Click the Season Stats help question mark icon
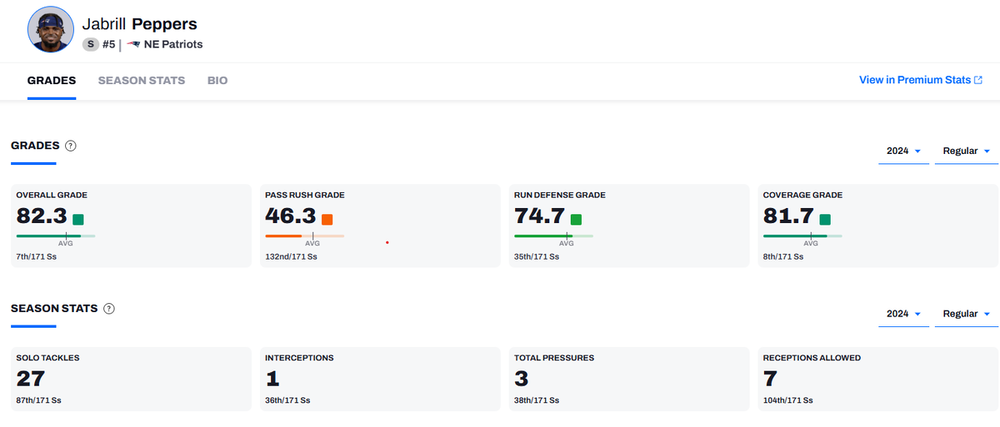The height and width of the screenshot is (427, 1000). point(109,309)
